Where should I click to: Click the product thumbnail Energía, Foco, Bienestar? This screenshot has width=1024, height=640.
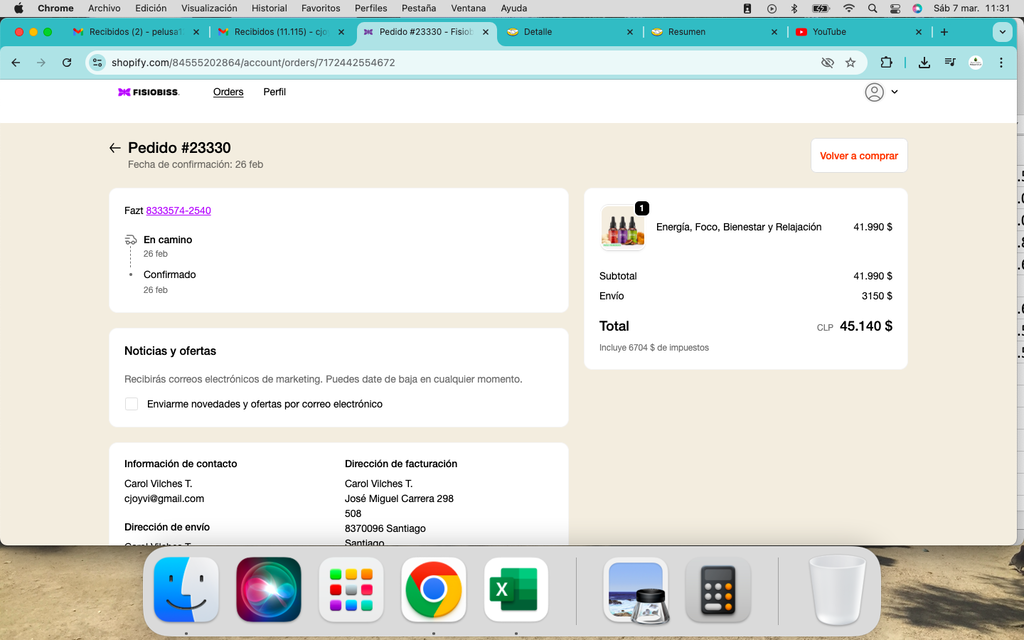(x=622, y=227)
